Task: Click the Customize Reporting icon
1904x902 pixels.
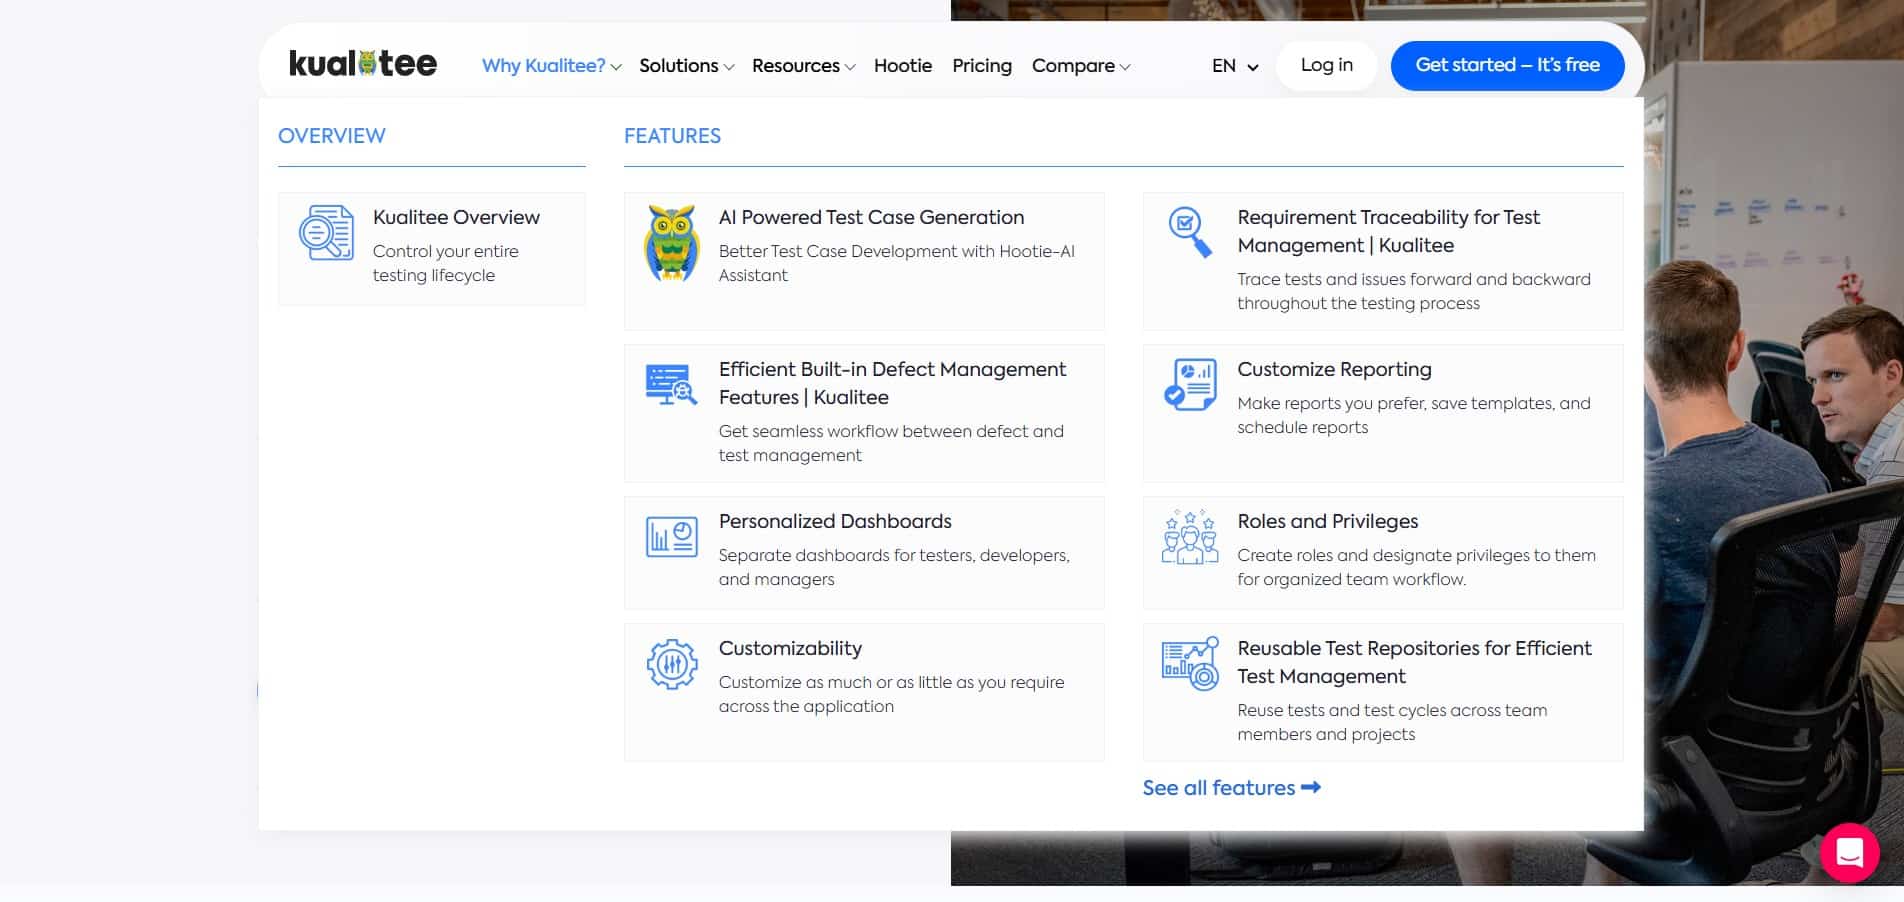Action: click(x=1190, y=385)
